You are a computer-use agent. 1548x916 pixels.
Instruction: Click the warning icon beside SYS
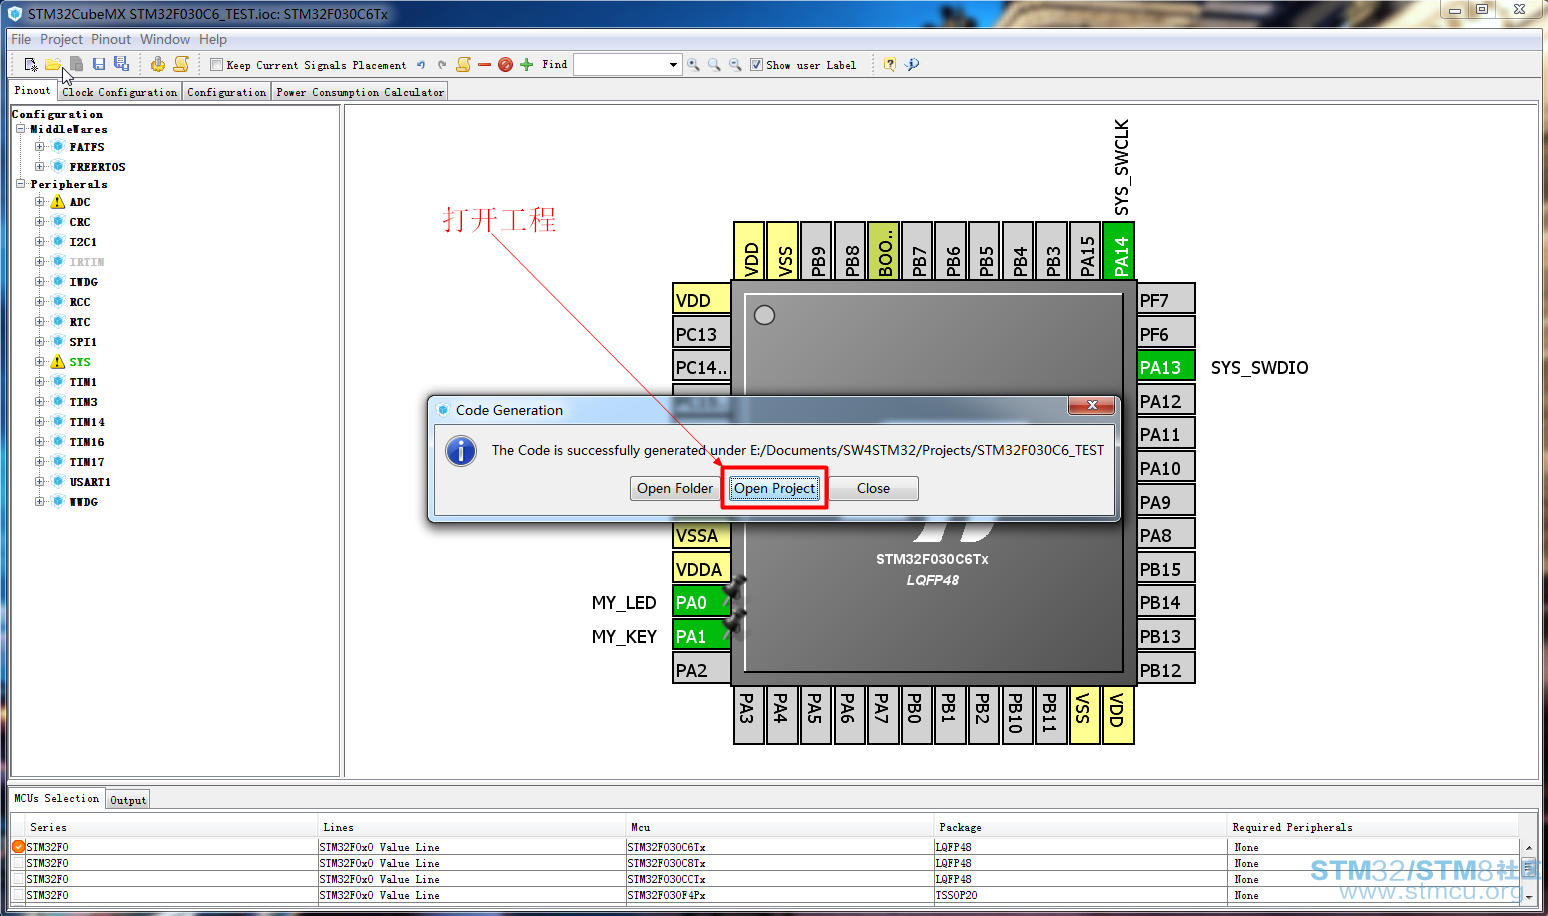[58, 362]
